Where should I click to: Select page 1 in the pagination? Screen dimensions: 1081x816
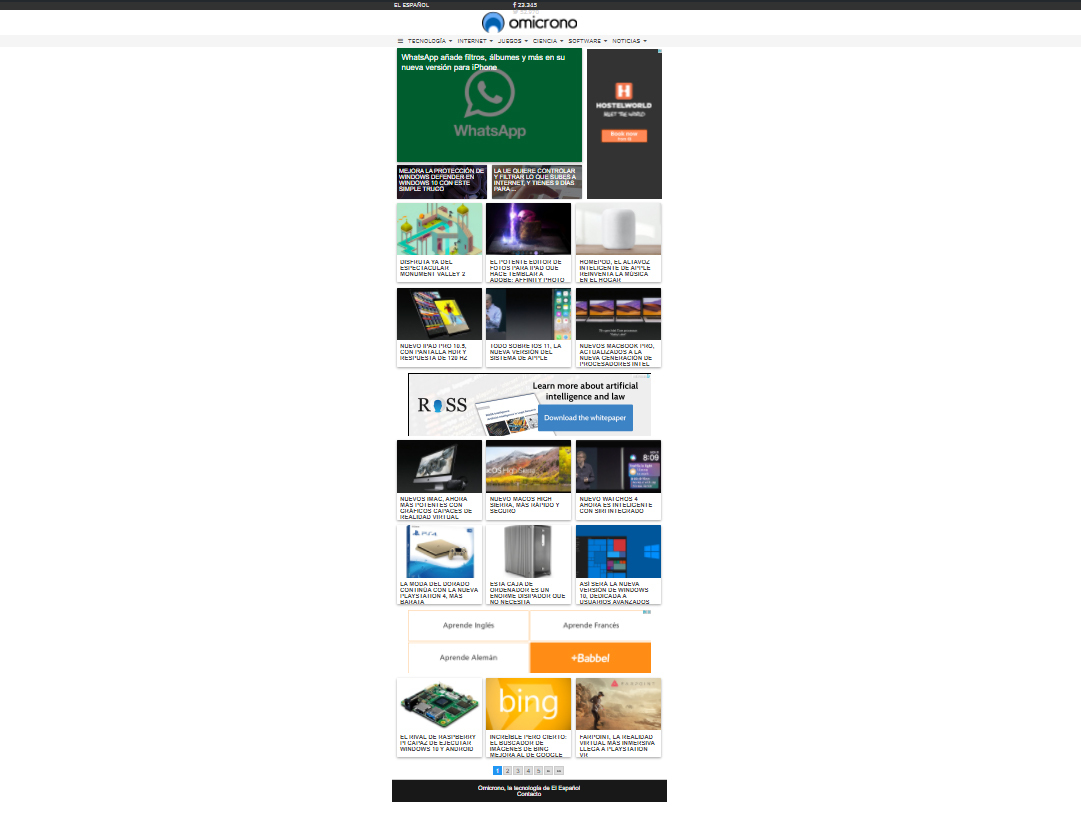tap(497, 771)
